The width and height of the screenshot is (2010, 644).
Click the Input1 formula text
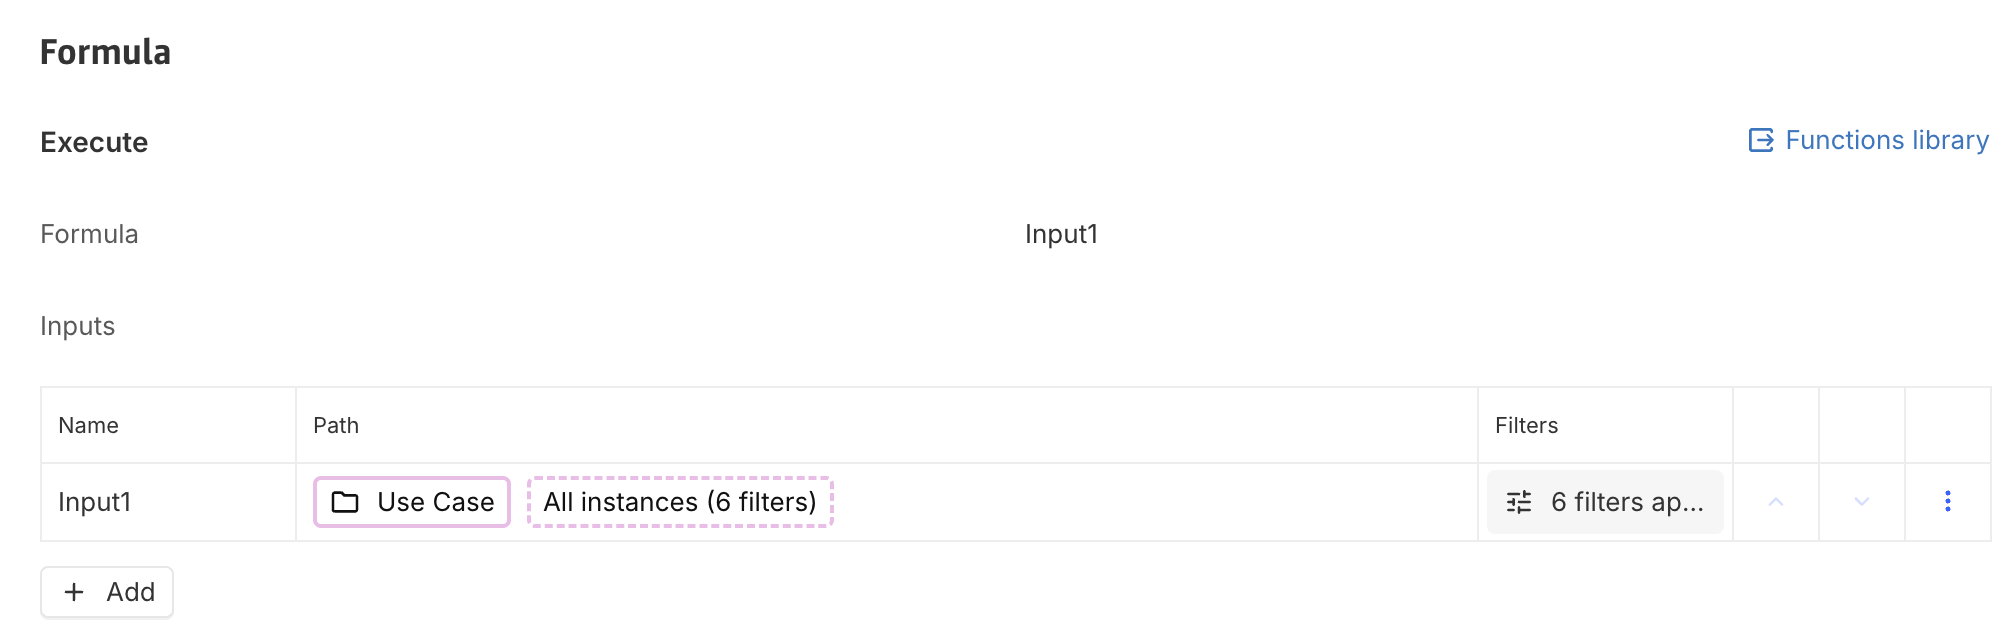[1062, 234]
